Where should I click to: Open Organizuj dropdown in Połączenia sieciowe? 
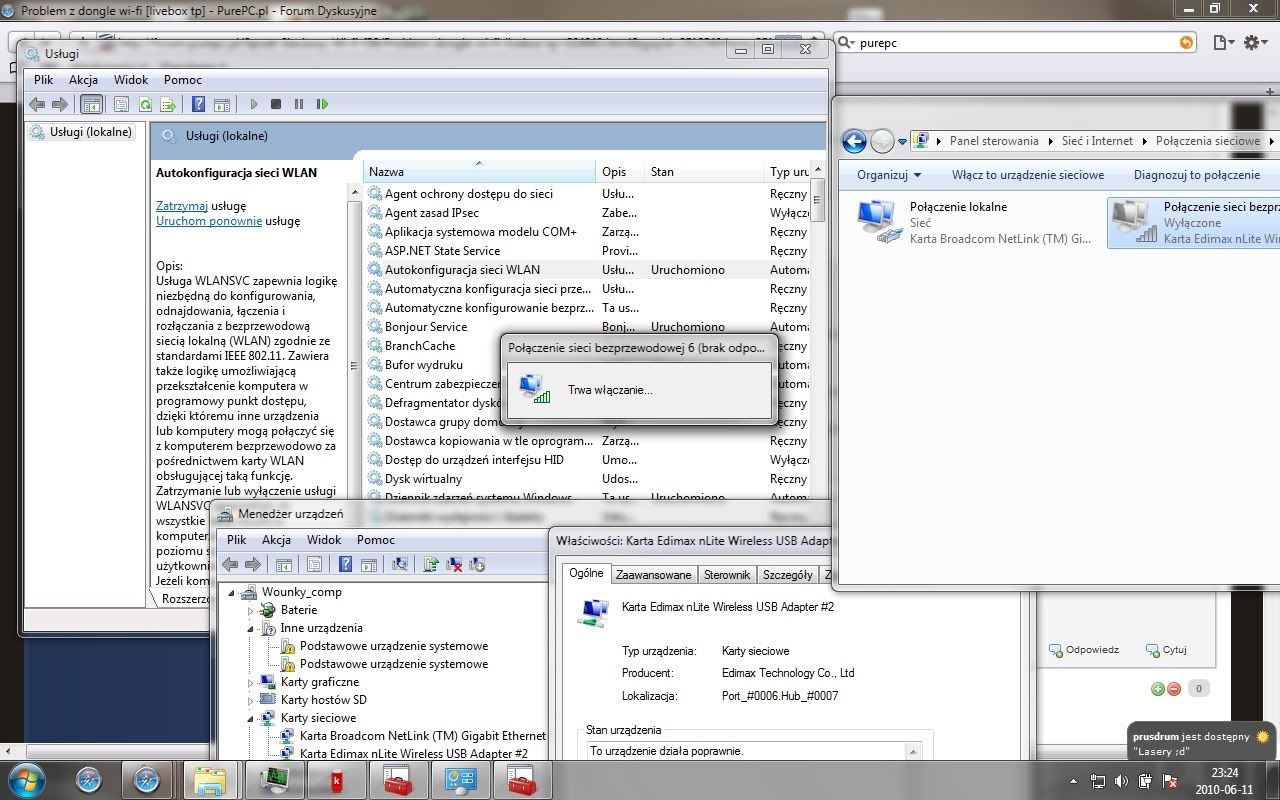[x=889, y=174]
